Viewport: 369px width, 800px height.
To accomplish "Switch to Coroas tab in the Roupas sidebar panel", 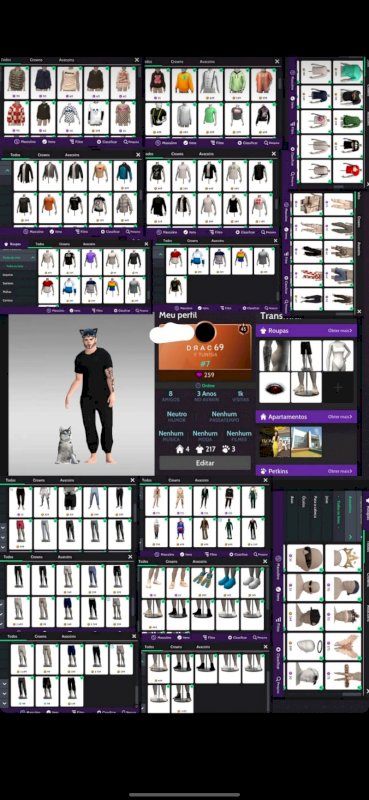I will pyautogui.click(x=64, y=244).
